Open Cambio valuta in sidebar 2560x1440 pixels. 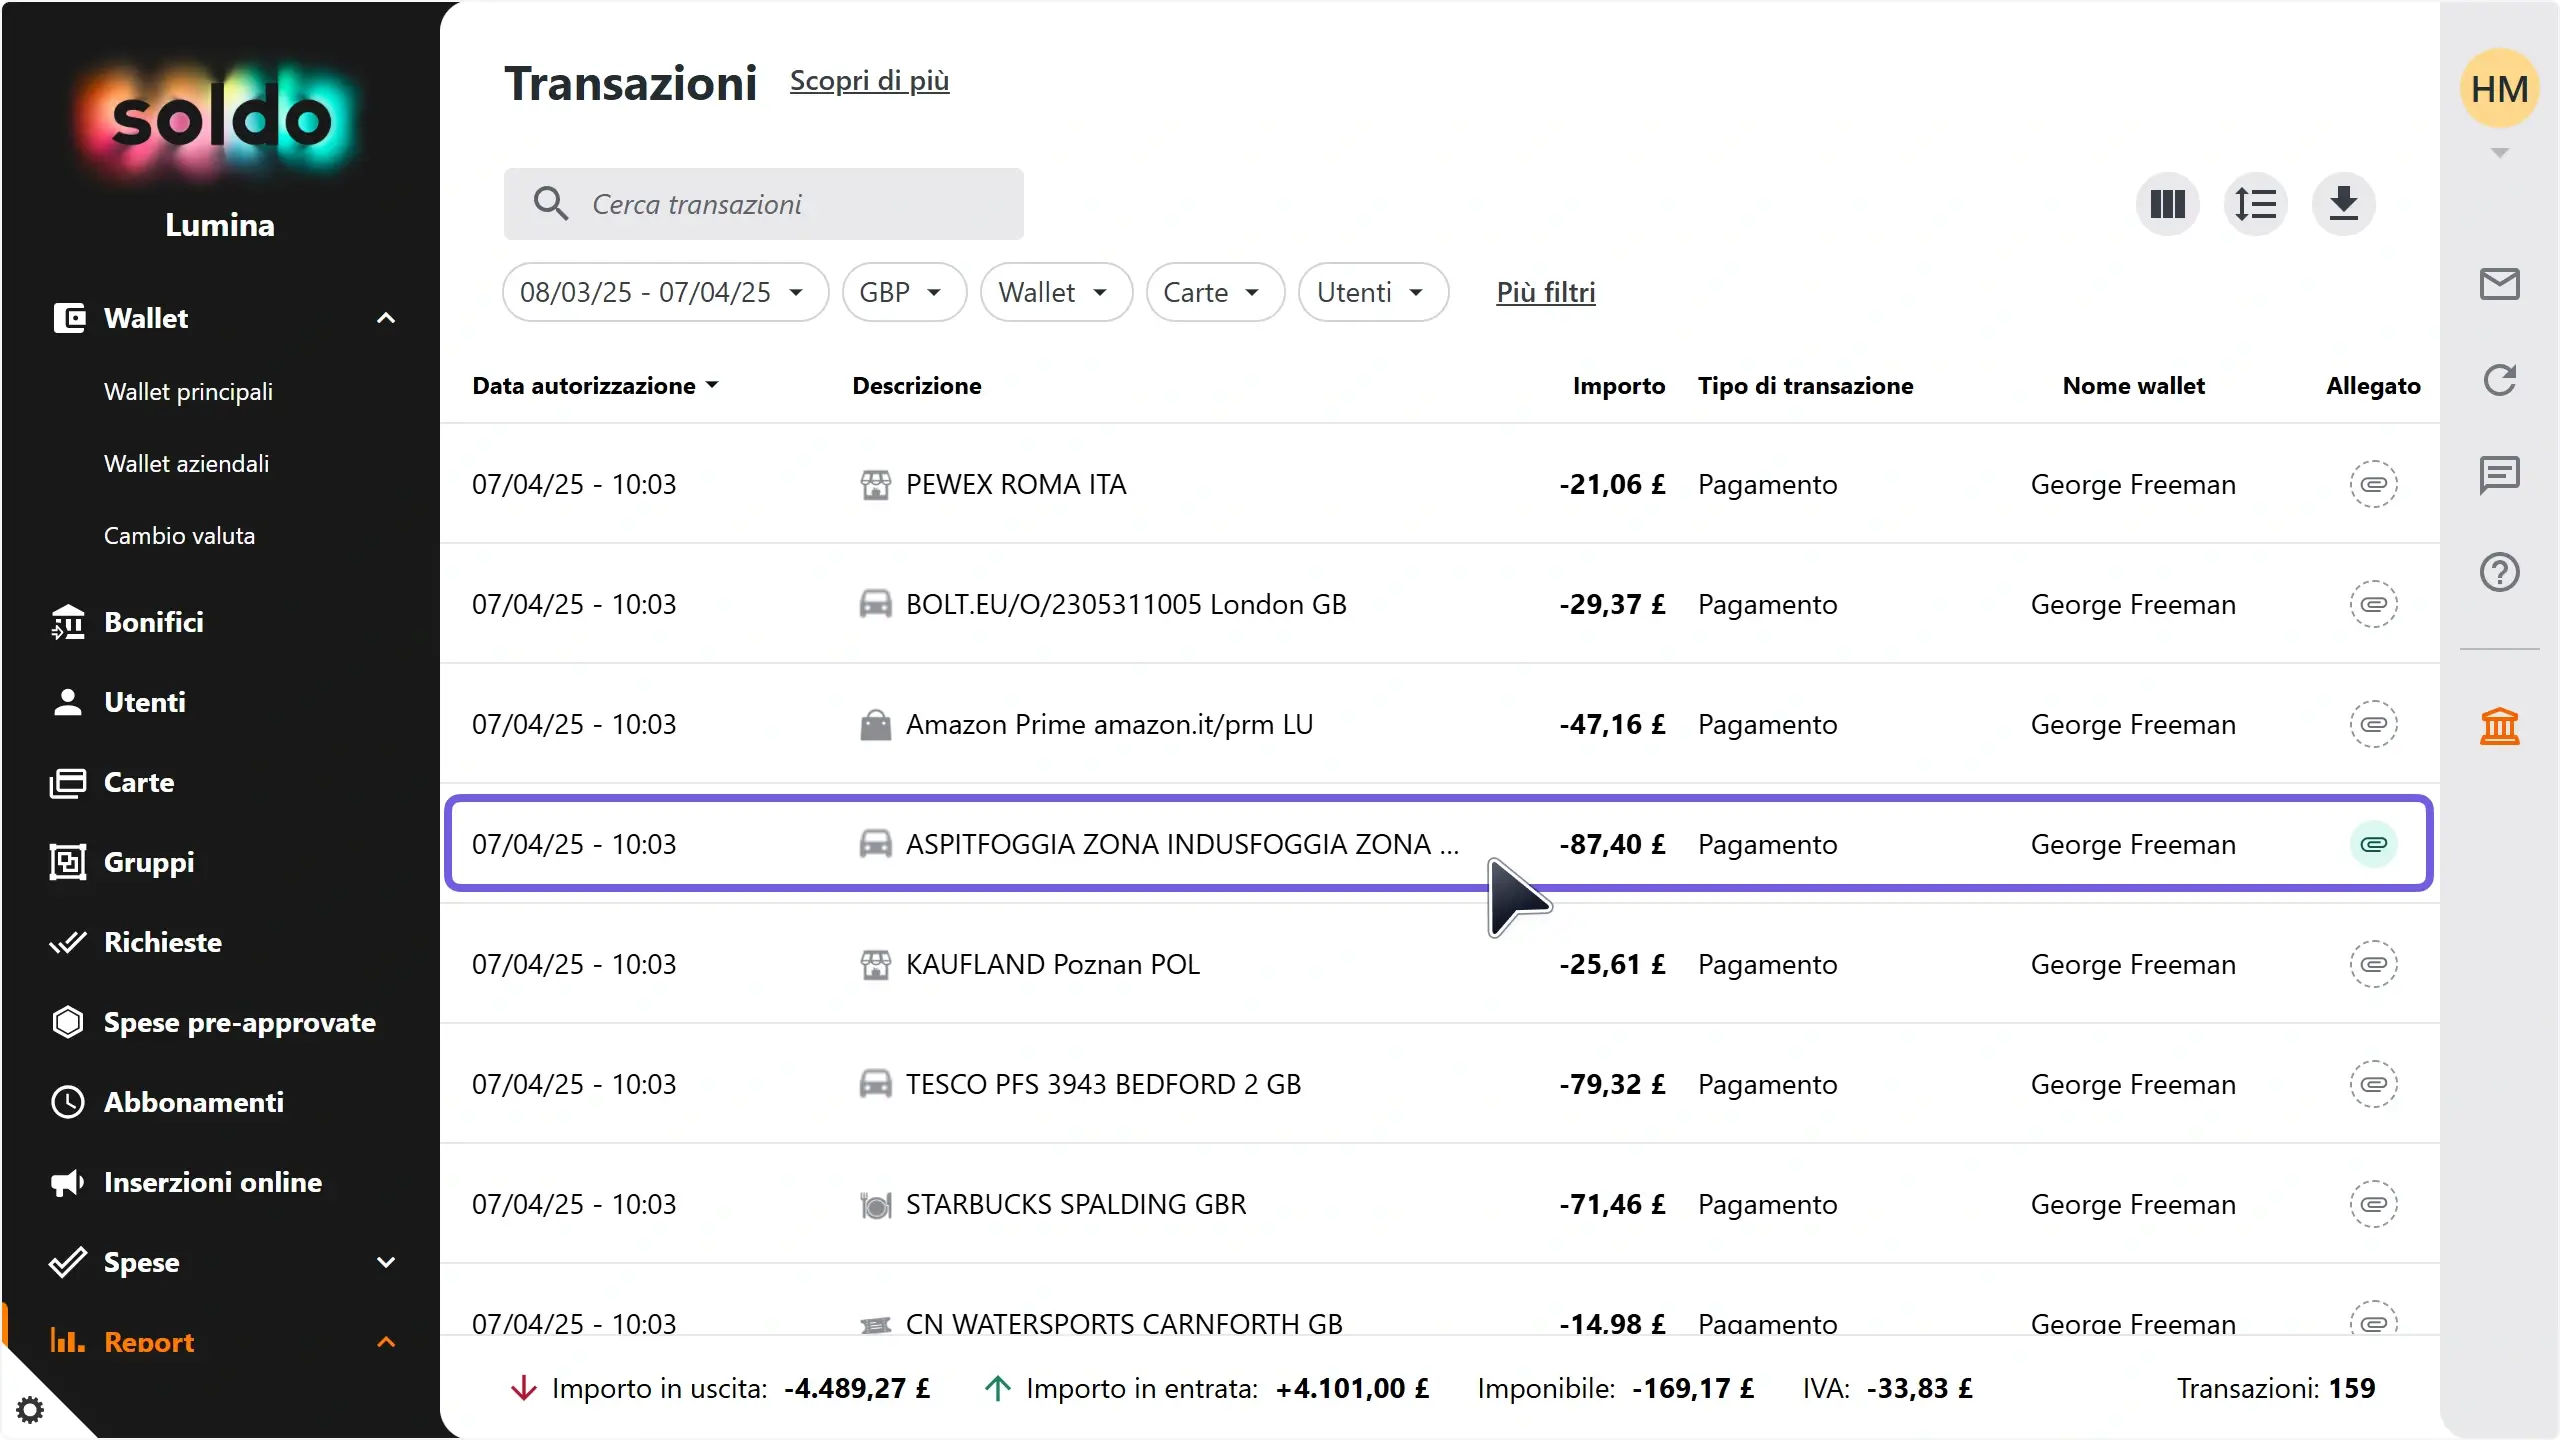[179, 535]
